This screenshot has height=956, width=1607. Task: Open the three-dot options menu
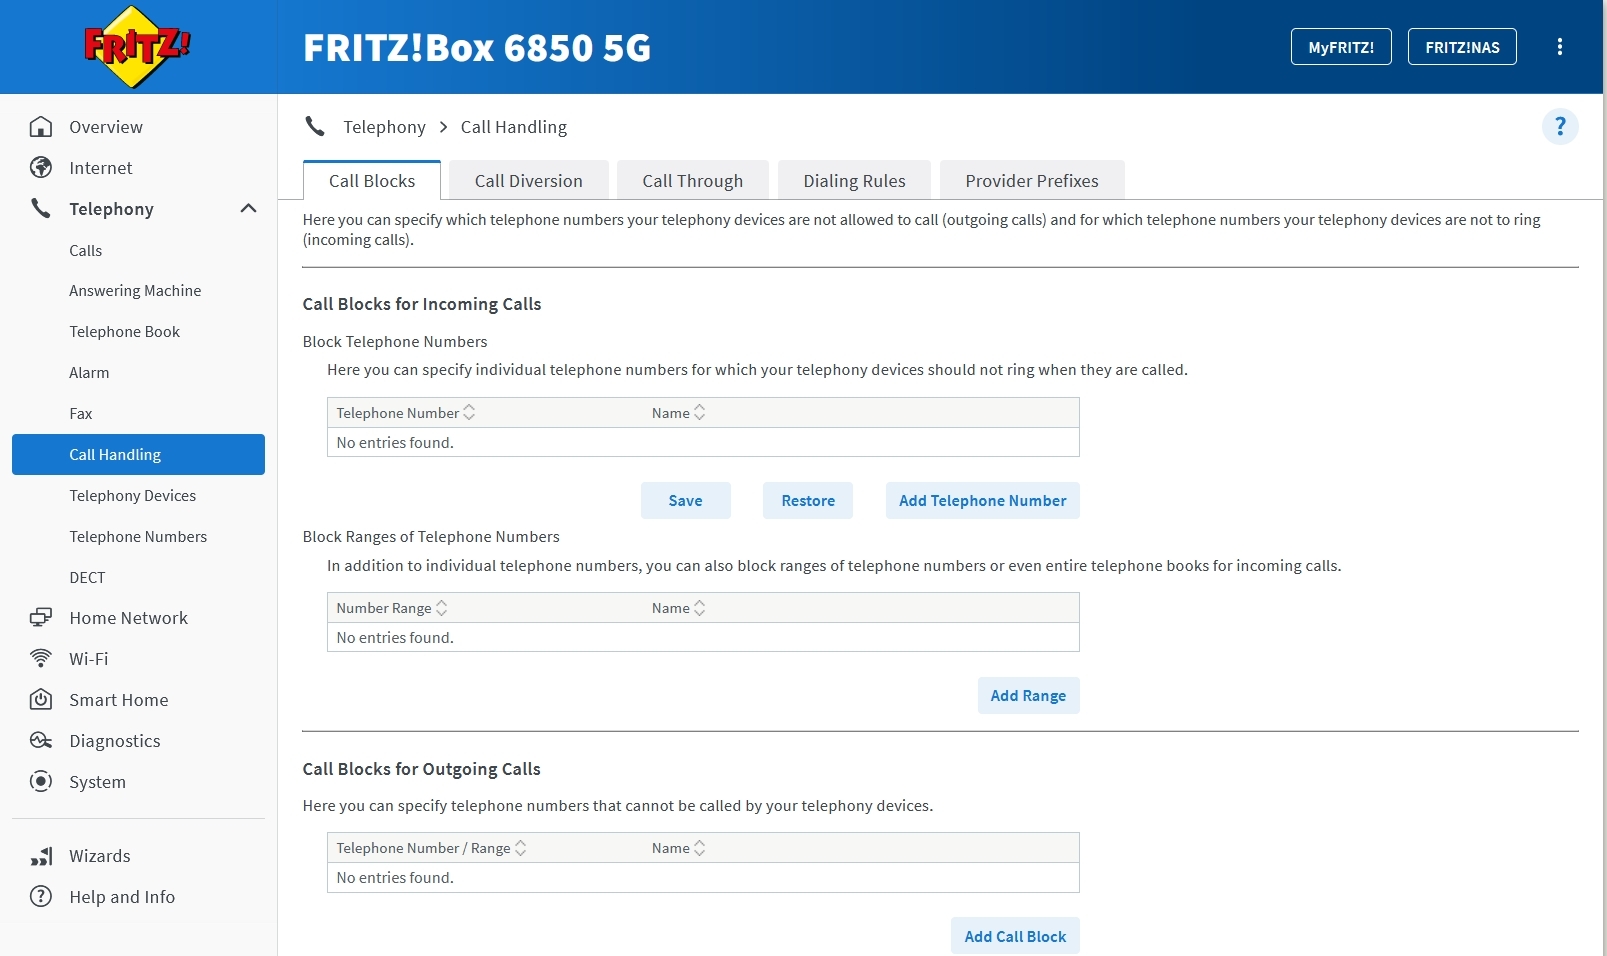coord(1560,47)
